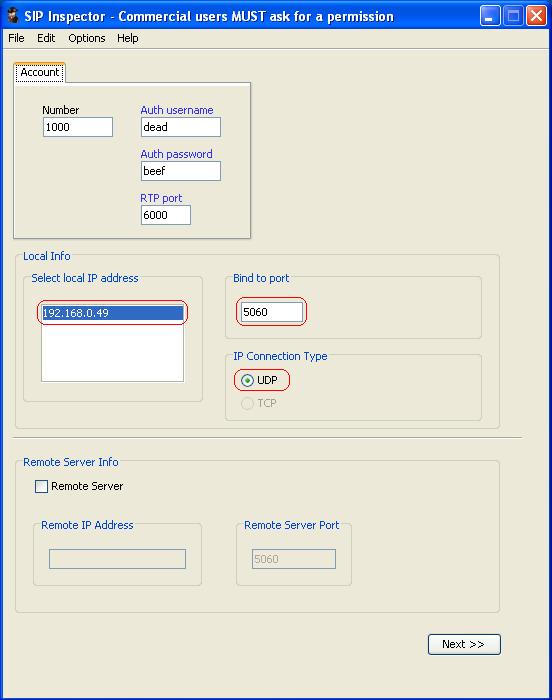Open the Options menu
552x700 pixels.
87,38
